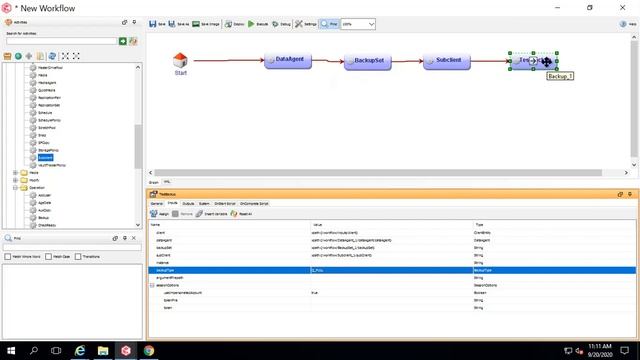Click the green circle icon in Activities toolbar
Viewport: 640px width, 360px height.
(18, 56)
